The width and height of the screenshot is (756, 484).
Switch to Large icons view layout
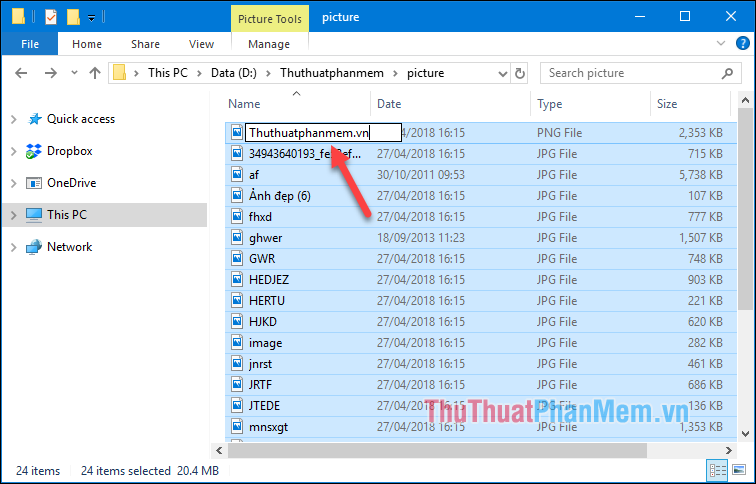click(739, 470)
